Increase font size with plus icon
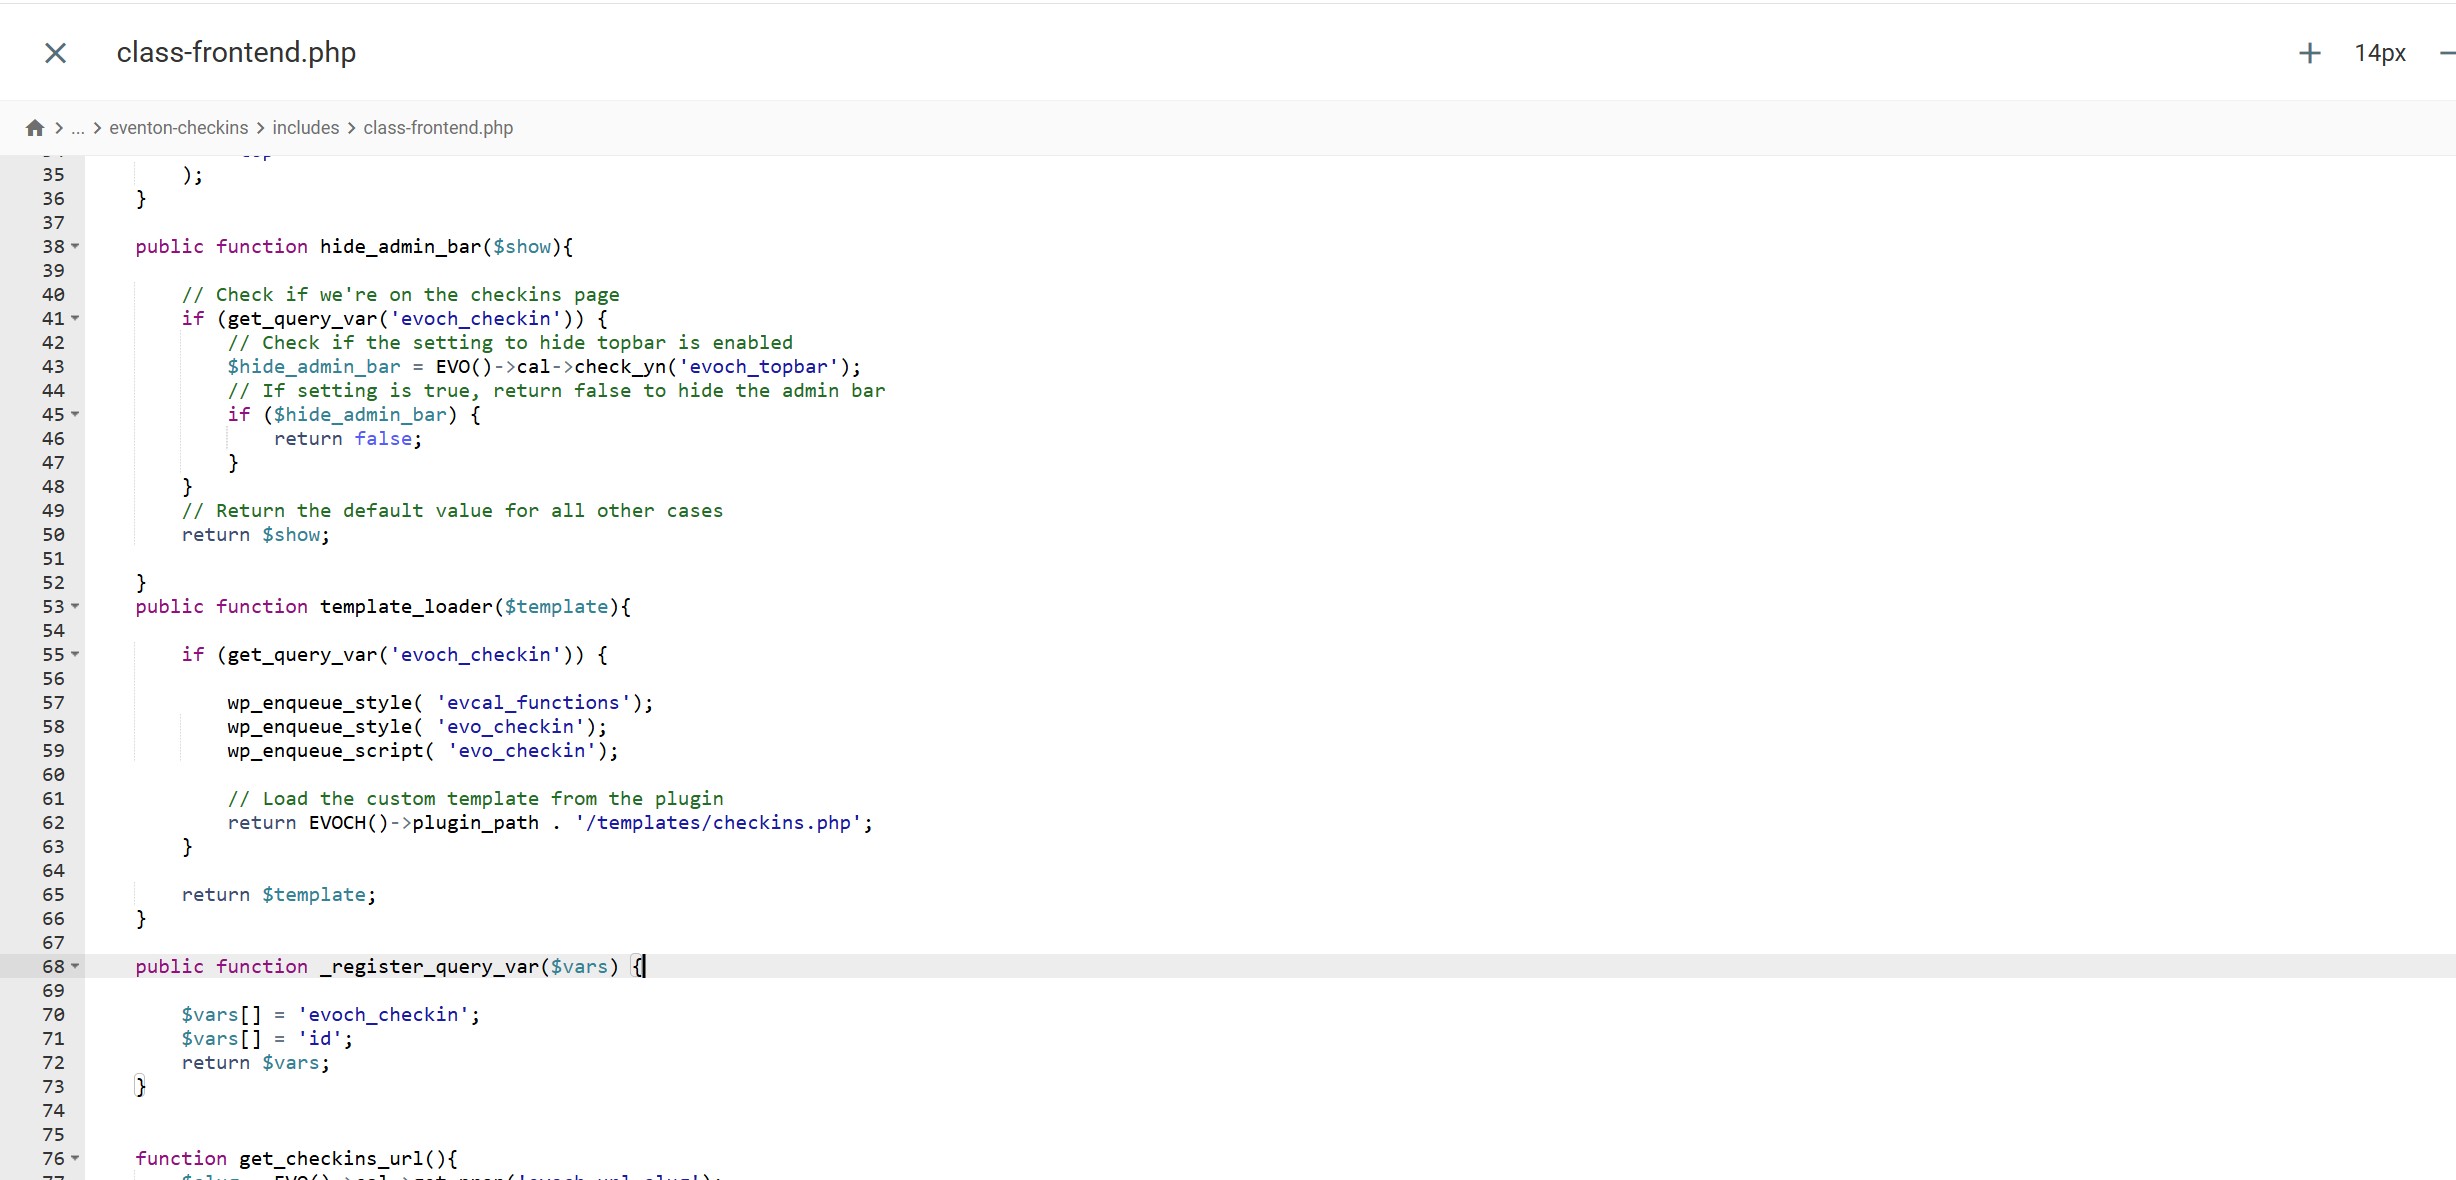The height and width of the screenshot is (1180, 2456). pyautogui.click(x=2309, y=53)
